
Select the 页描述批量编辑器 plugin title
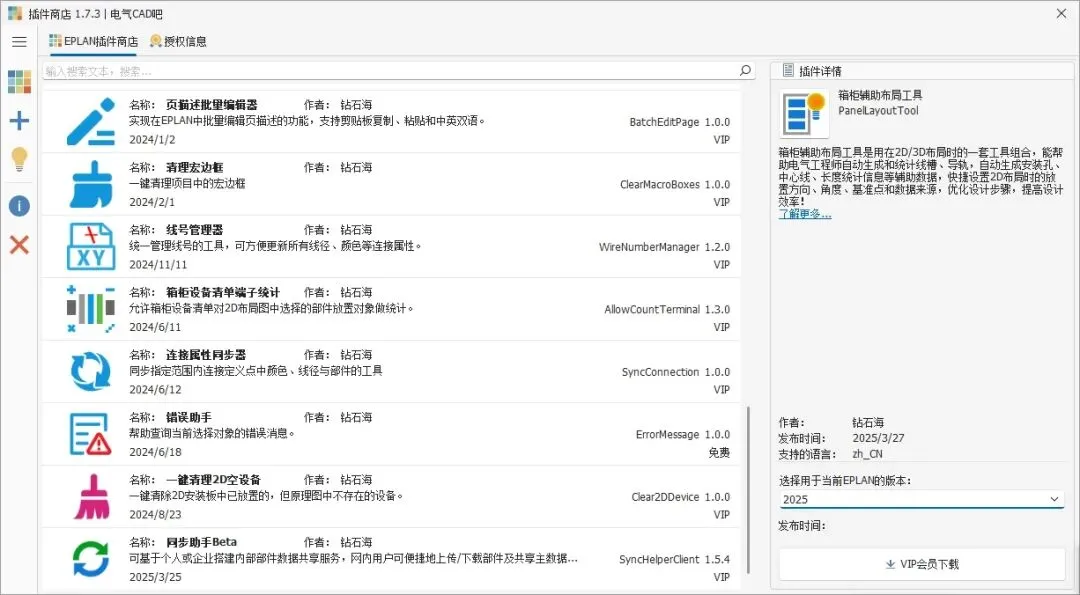tap(211, 105)
